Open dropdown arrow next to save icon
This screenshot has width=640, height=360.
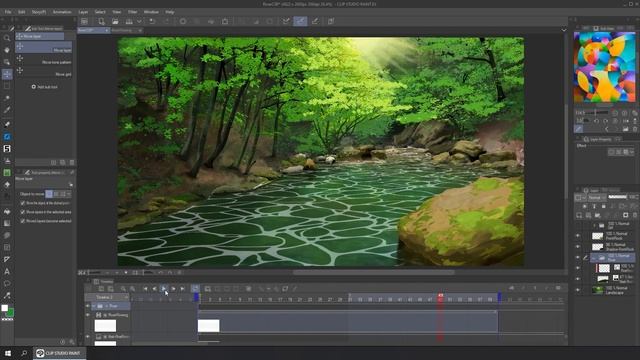[x=139, y=21]
